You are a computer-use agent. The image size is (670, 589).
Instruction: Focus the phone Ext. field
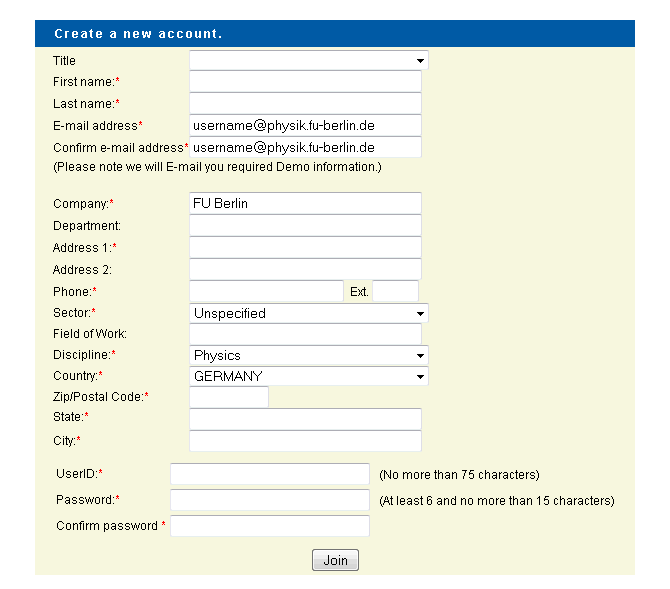tap(396, 292)
